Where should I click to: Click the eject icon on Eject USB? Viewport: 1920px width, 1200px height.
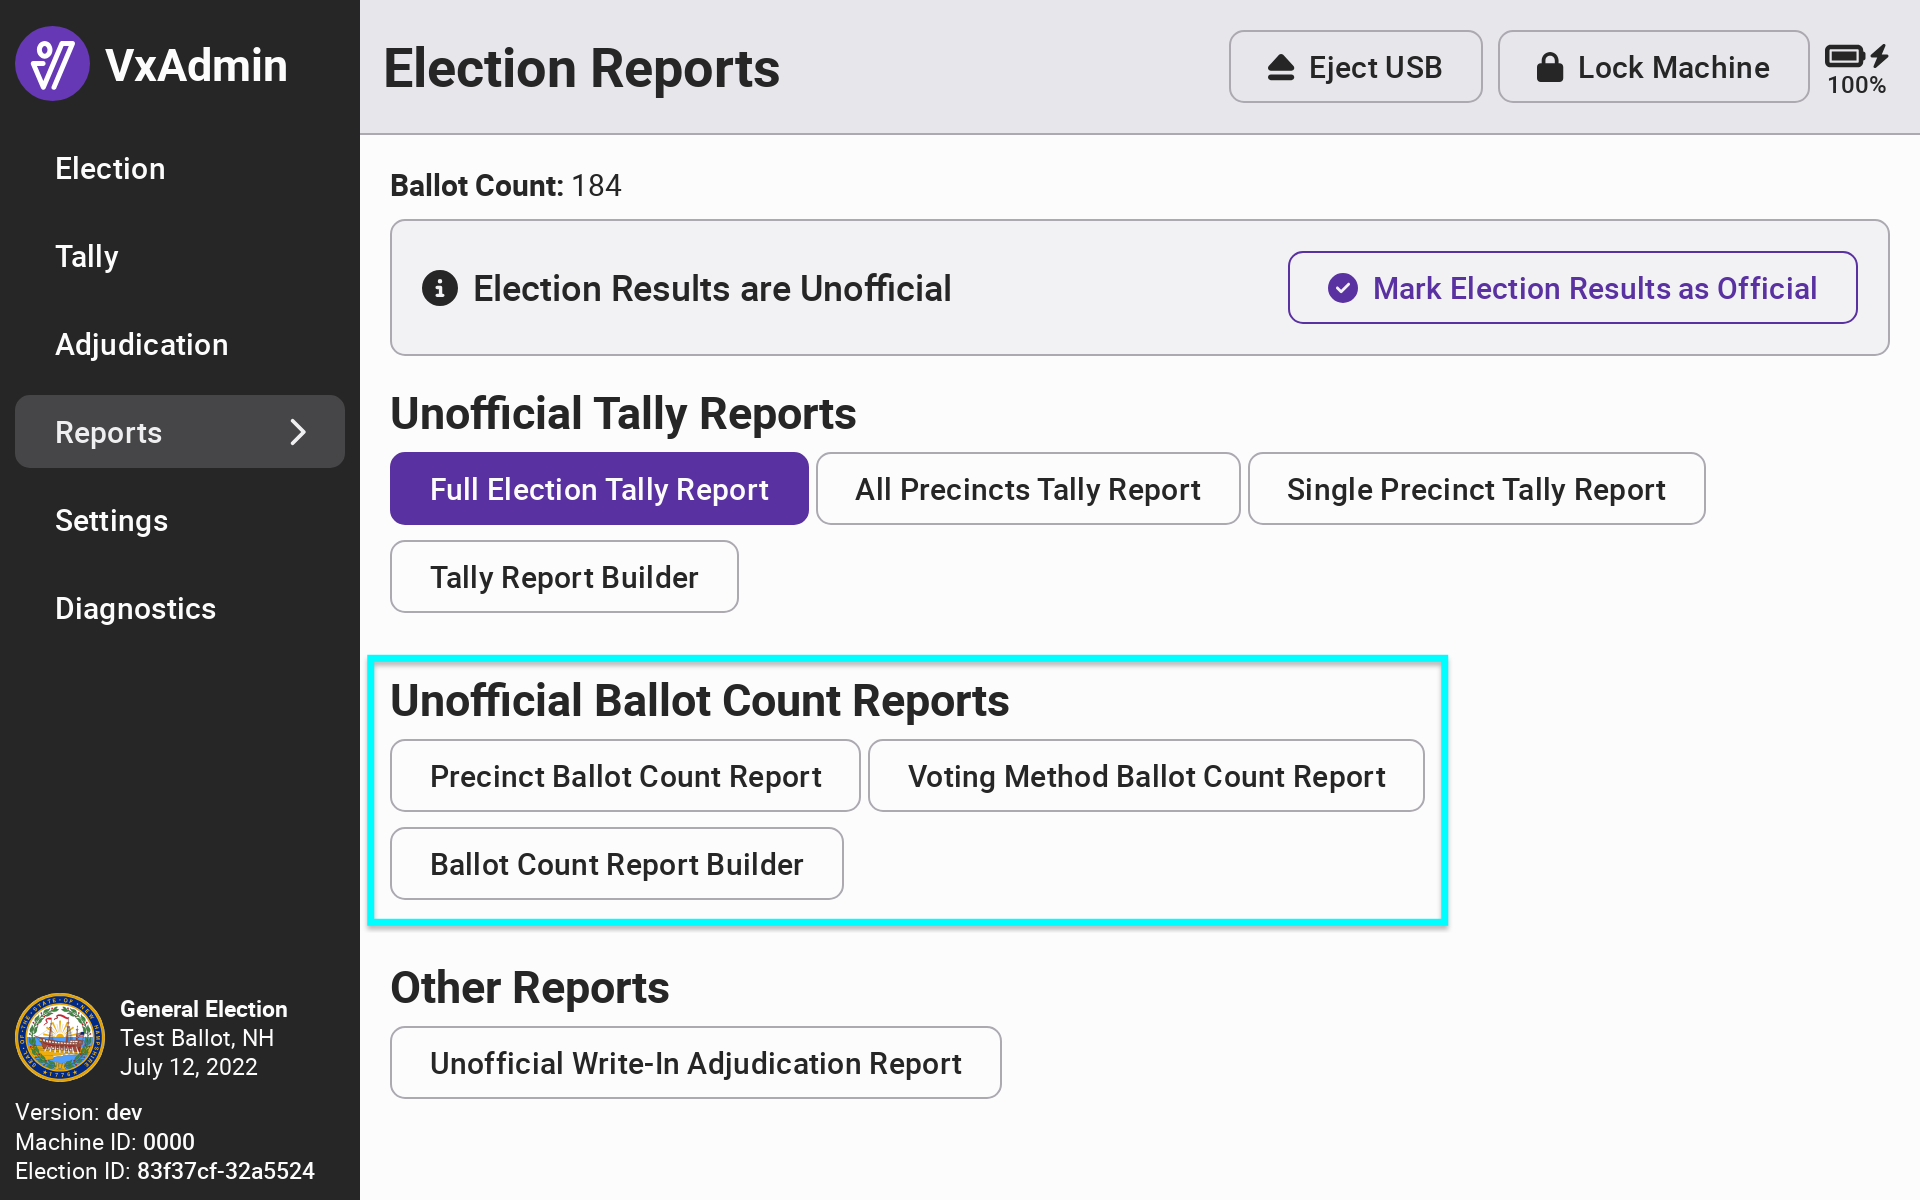(x=1280, y=68)
